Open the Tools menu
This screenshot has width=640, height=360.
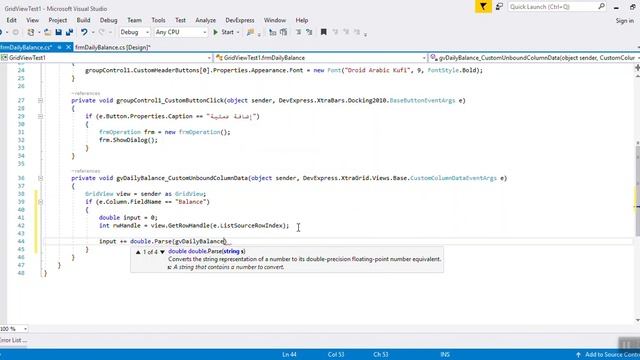(158, 20)
